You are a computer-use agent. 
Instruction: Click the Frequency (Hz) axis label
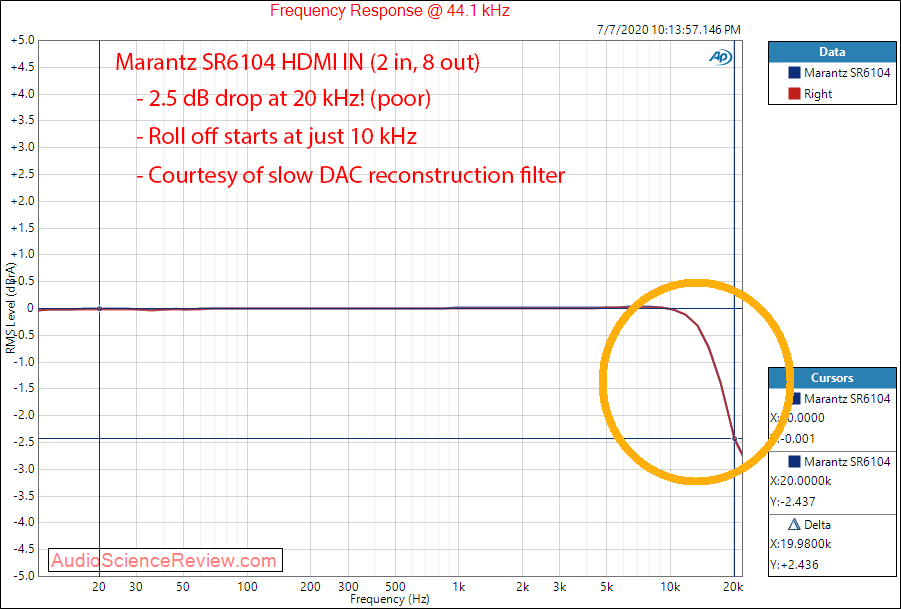[390, 599]
